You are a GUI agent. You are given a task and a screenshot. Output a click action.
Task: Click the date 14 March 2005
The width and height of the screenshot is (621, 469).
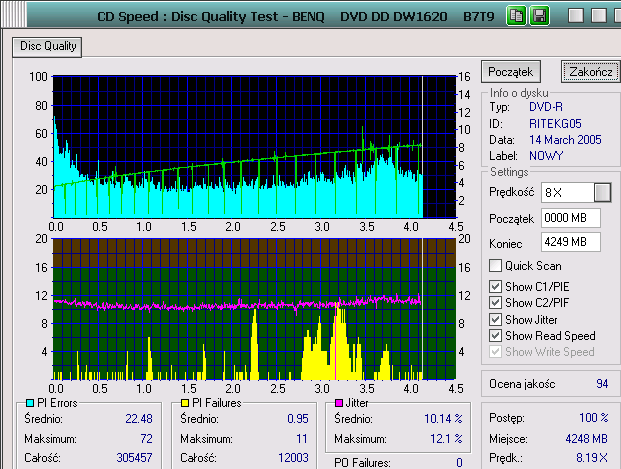(565, 140)
